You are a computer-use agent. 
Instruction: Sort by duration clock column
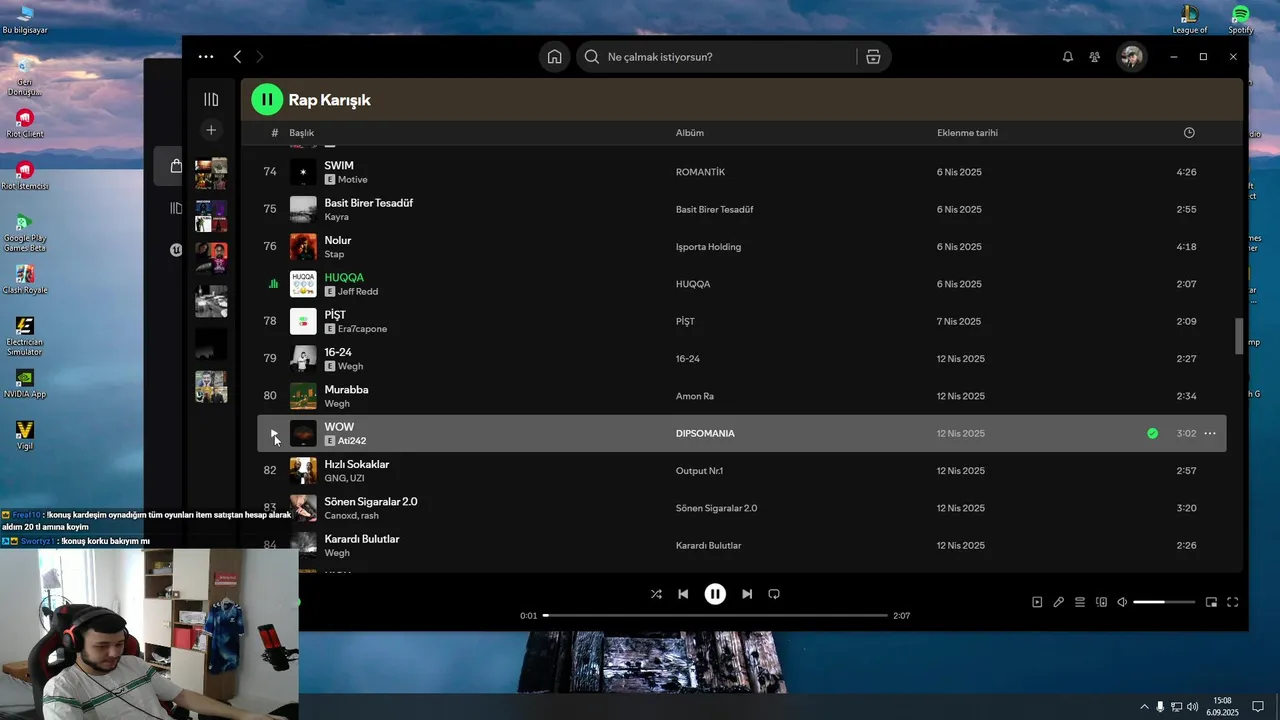click(x=1189, y=133)
